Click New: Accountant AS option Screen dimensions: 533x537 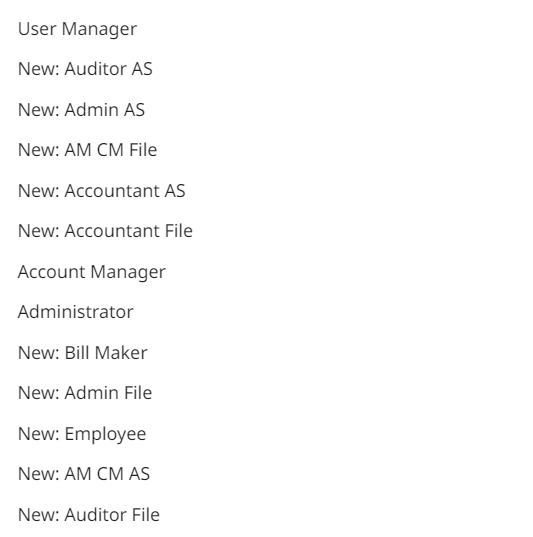102,191
